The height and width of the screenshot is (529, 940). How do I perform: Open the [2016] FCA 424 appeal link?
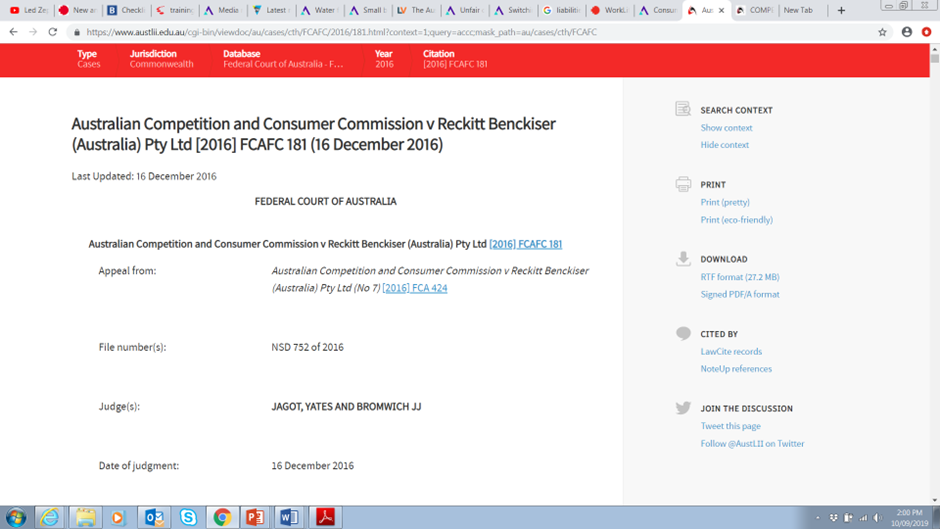pos(415,288)
